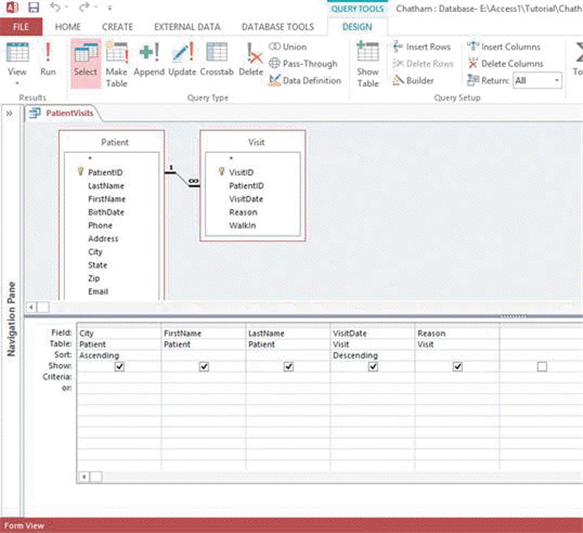Select Email in the Patient field list
This screenshot has width=583, height=533.
(x=98, y=291)
